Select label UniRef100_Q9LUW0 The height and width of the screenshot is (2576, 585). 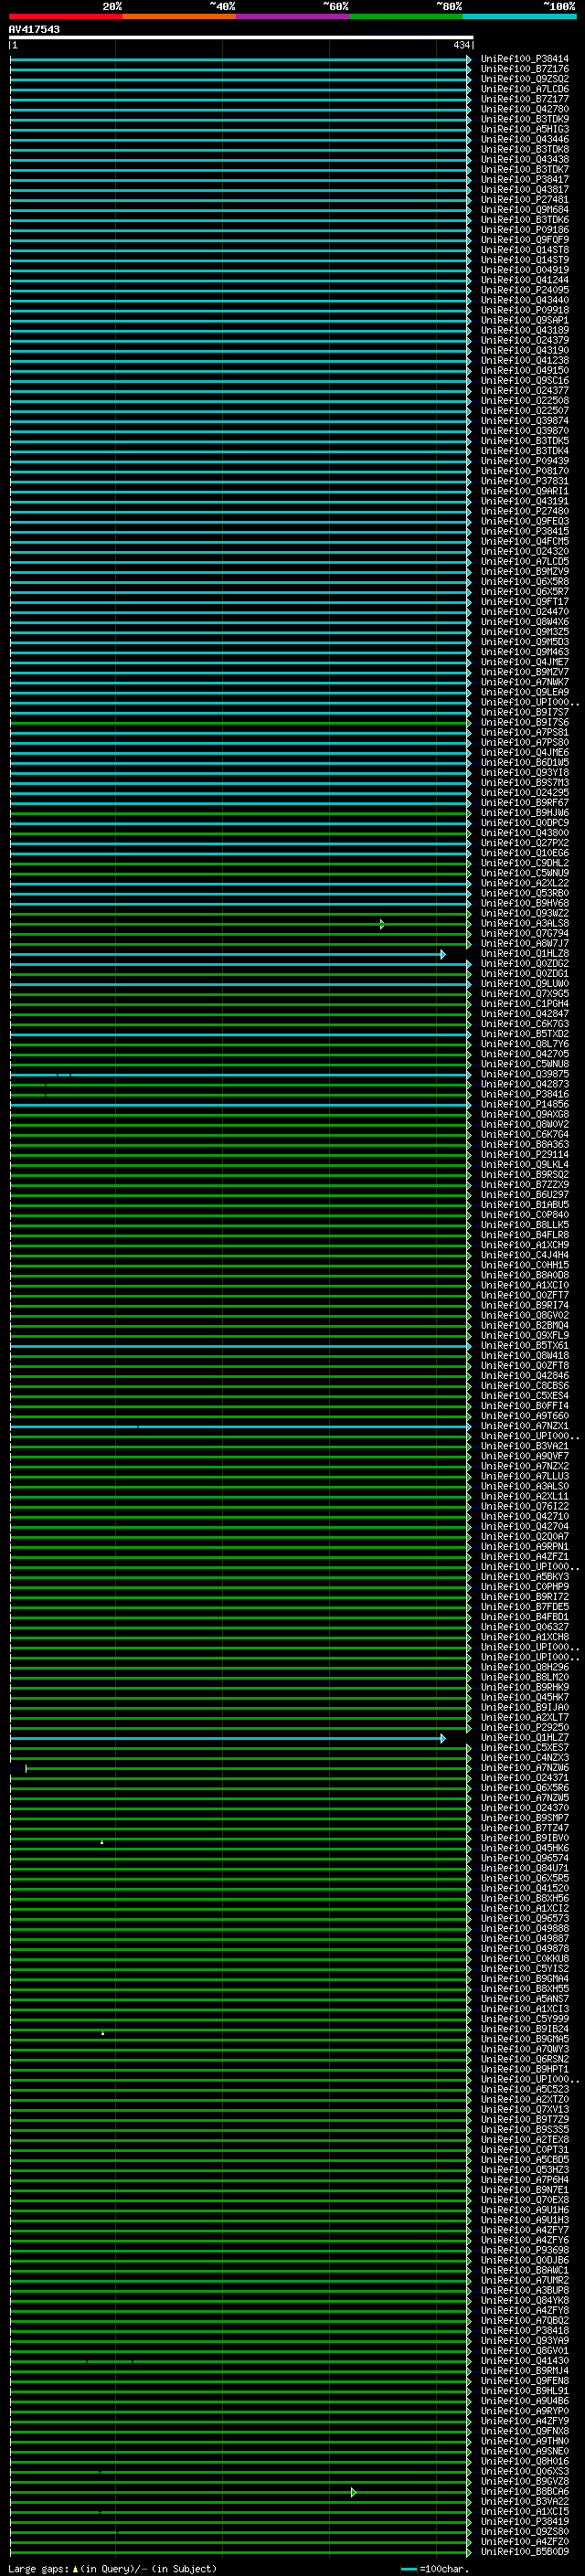click(525, 983)
